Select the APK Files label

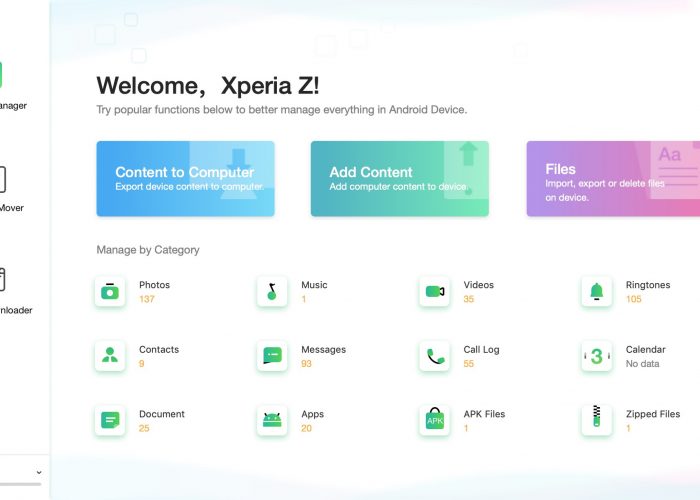(484, 414)
